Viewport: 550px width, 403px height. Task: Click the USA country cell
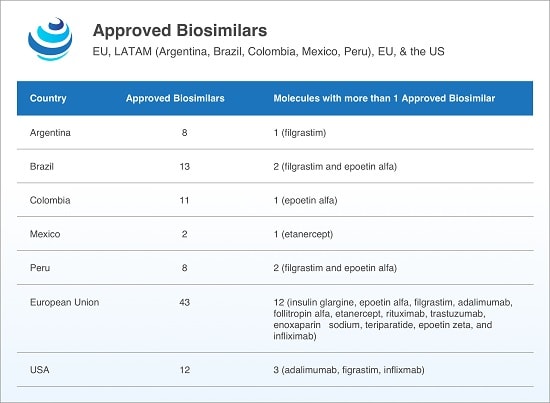click(x=40, y=370)
